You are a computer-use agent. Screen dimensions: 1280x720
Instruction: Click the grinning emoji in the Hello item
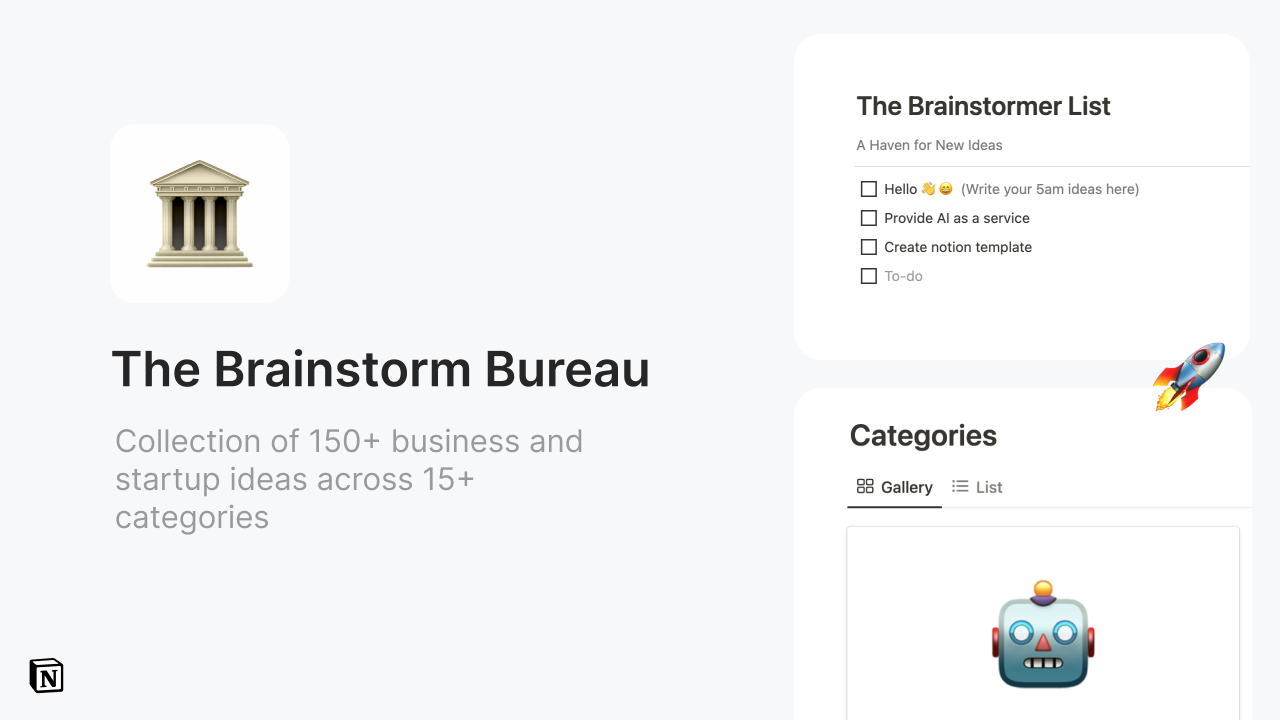pos(944,188)
